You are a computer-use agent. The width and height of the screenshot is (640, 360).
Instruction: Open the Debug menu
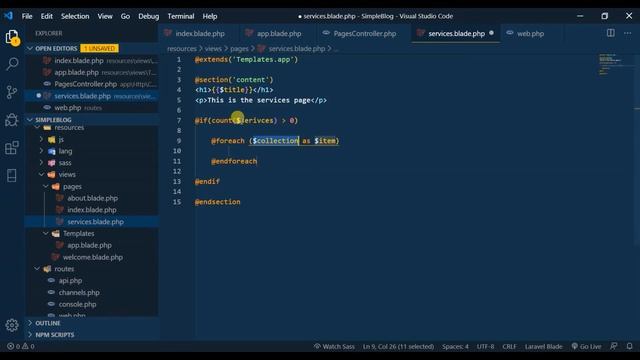coord(149,16)
